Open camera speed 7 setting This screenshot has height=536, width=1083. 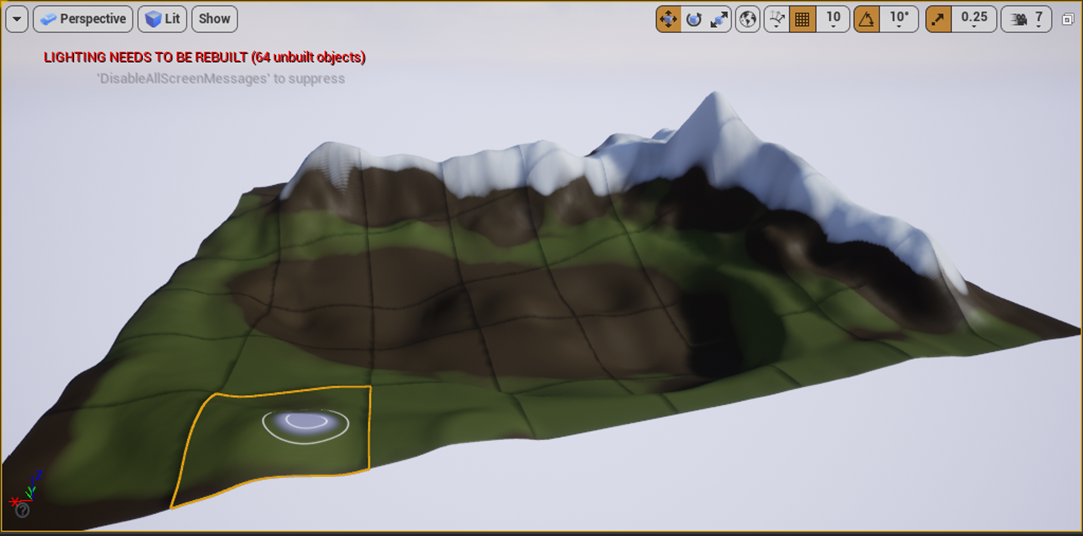1026,19
